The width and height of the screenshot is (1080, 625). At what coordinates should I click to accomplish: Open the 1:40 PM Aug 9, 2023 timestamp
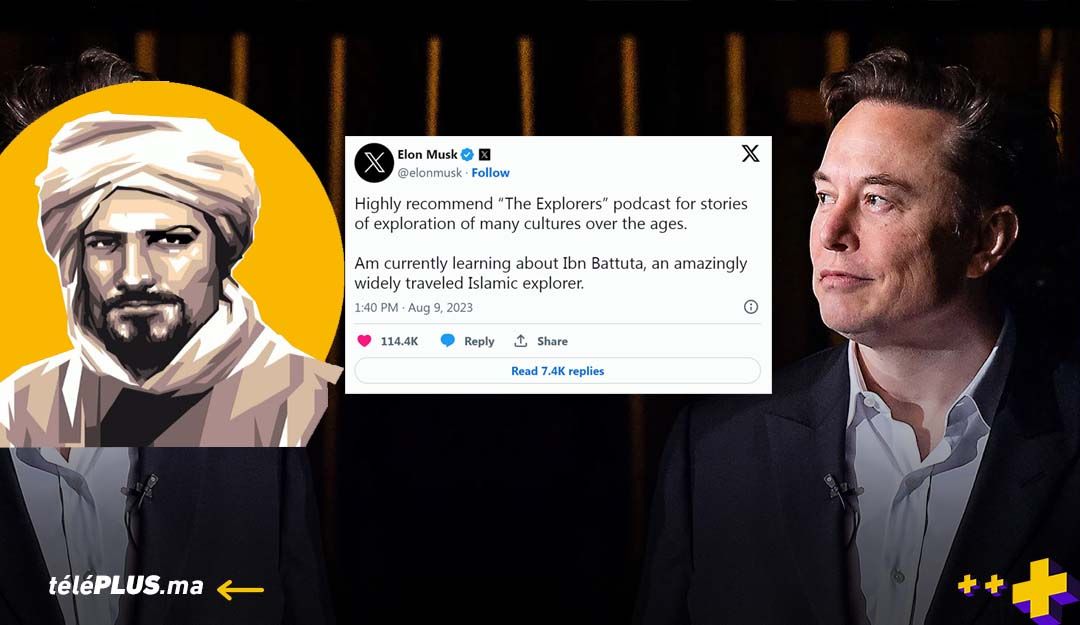click(x=413, y=307)
